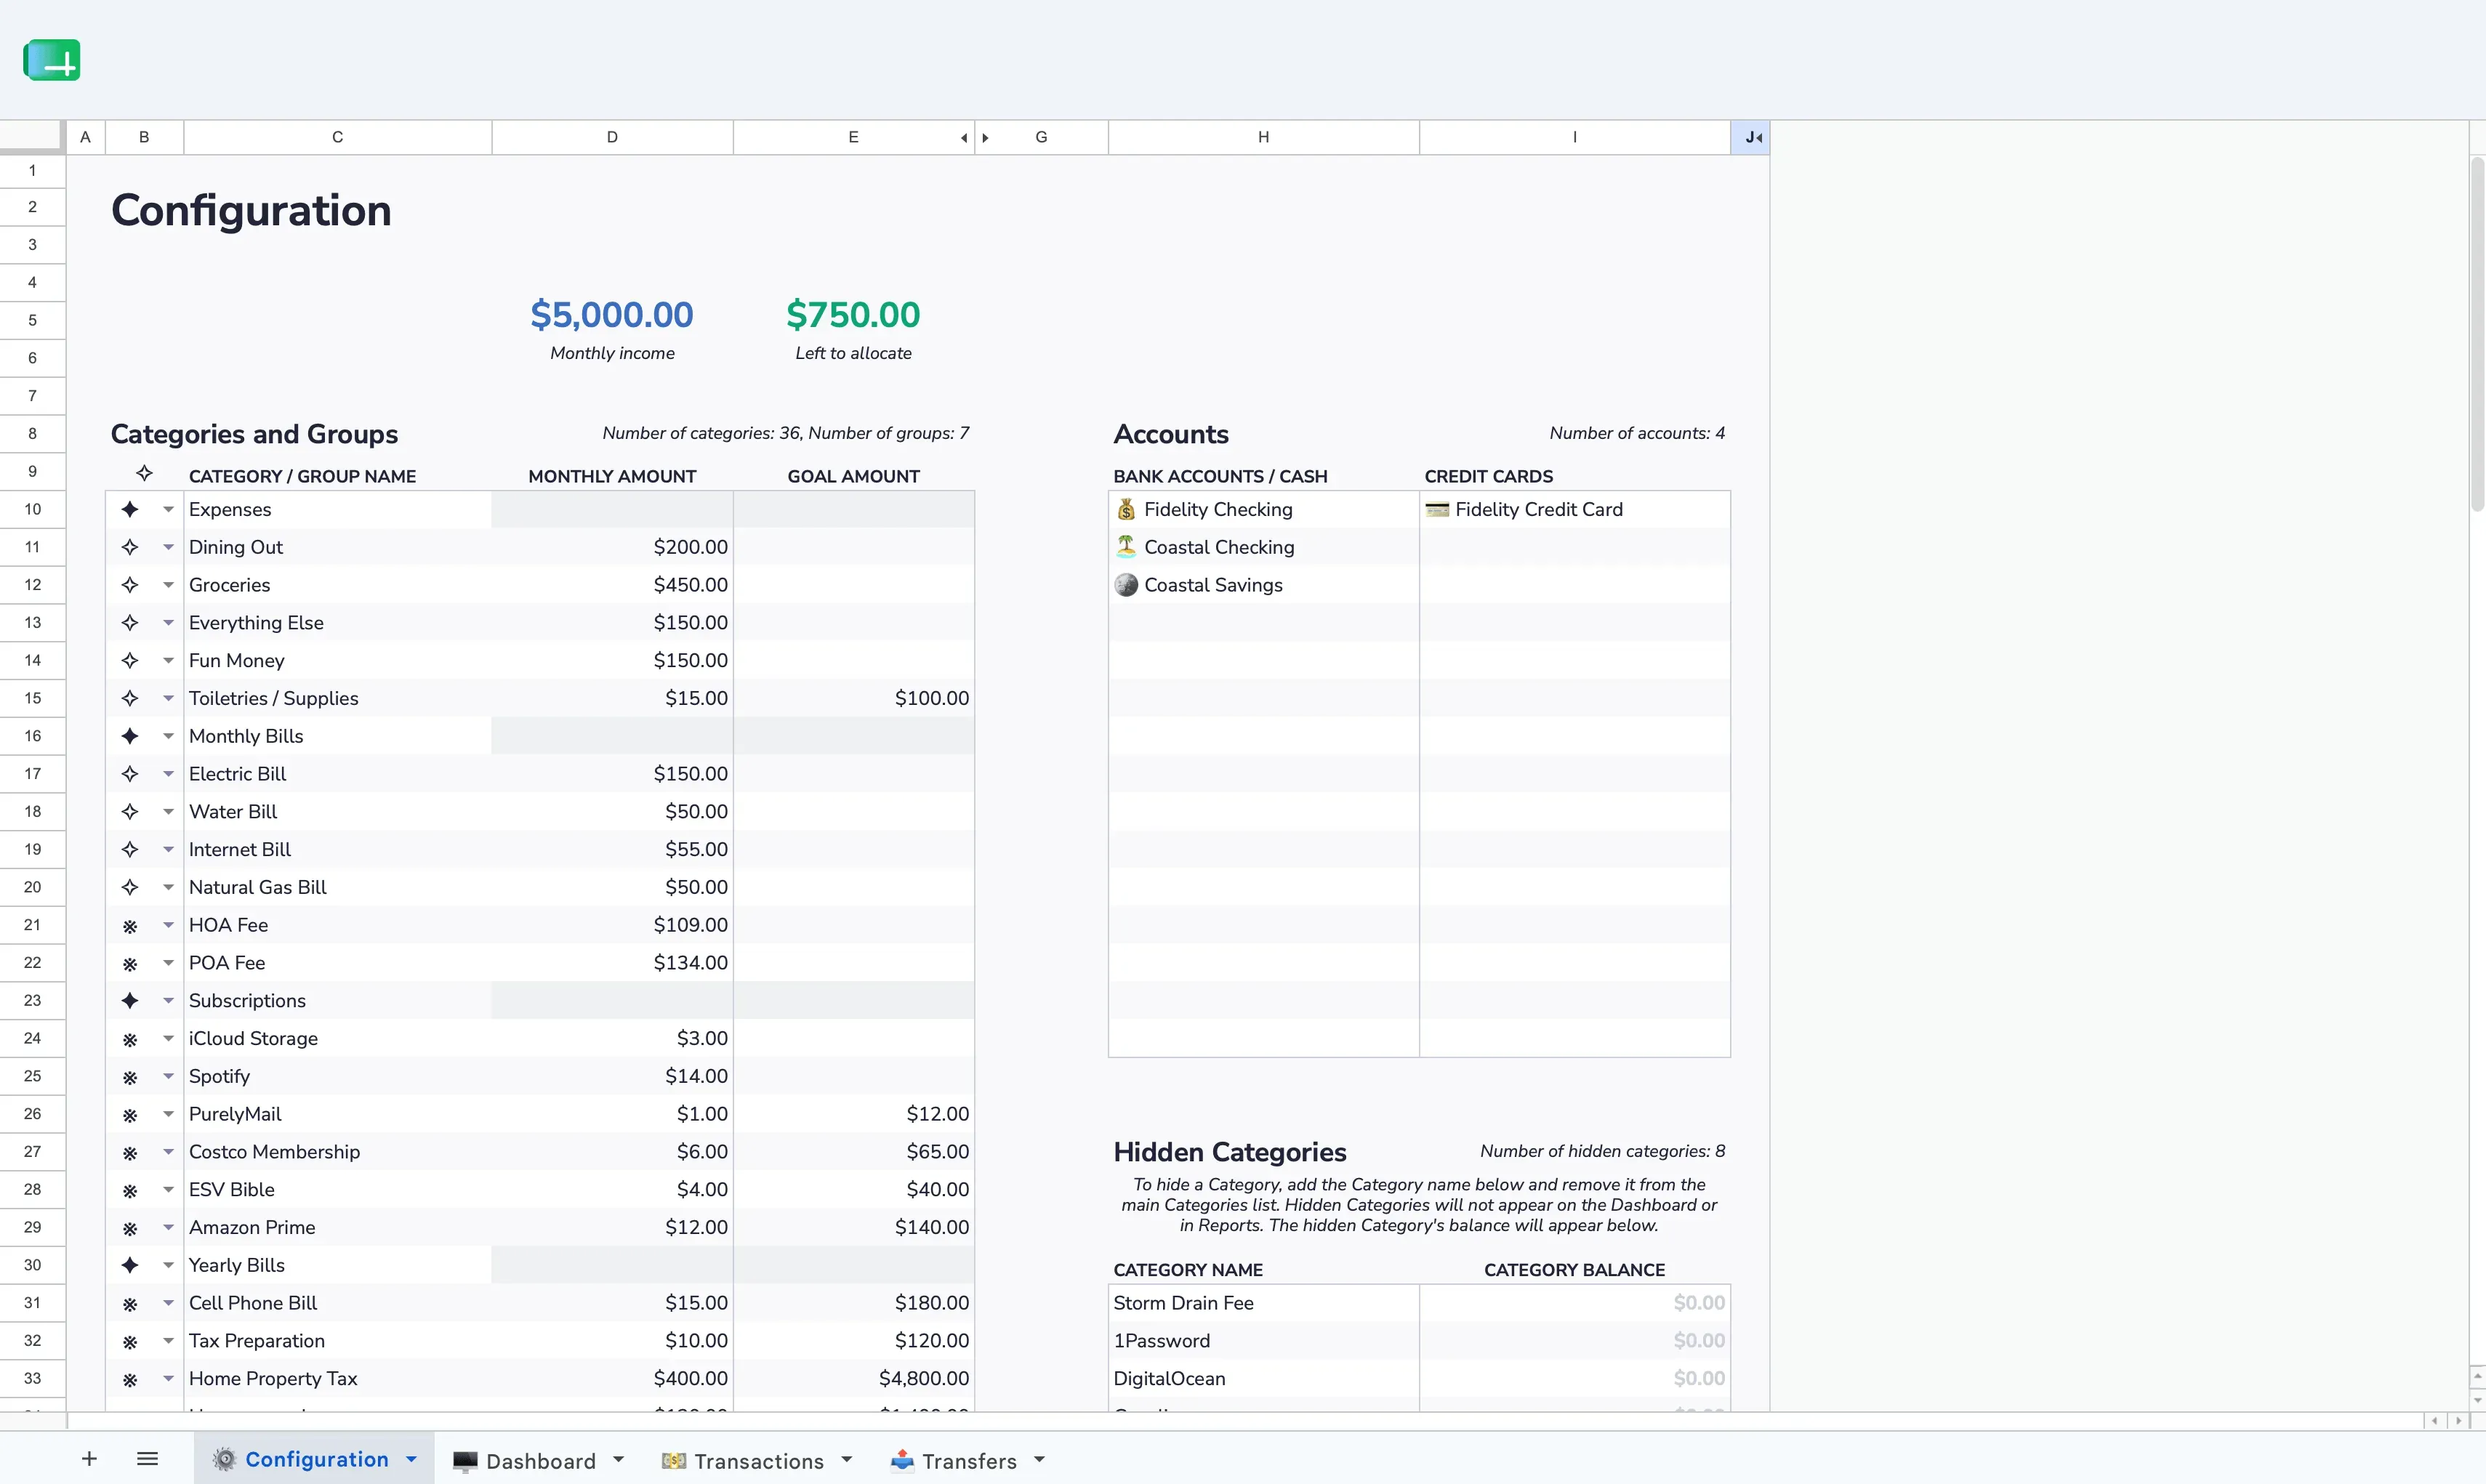Open the dropdown arrow in Cell Phone Bill row
The image size is (2486, 1484).
[x=168, y=1303]
